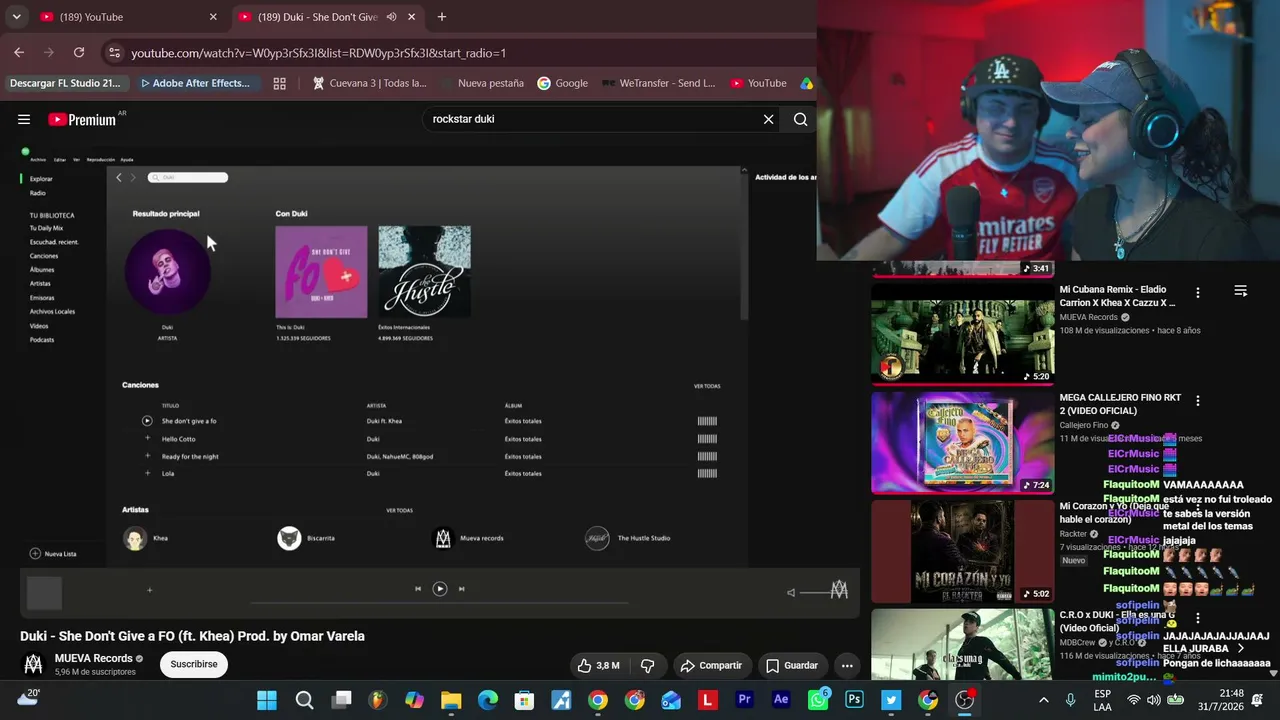Open Adobe Photoshop from the taskbar
The height and width of the screenshot is (720, 1280).
coord(854,700)
